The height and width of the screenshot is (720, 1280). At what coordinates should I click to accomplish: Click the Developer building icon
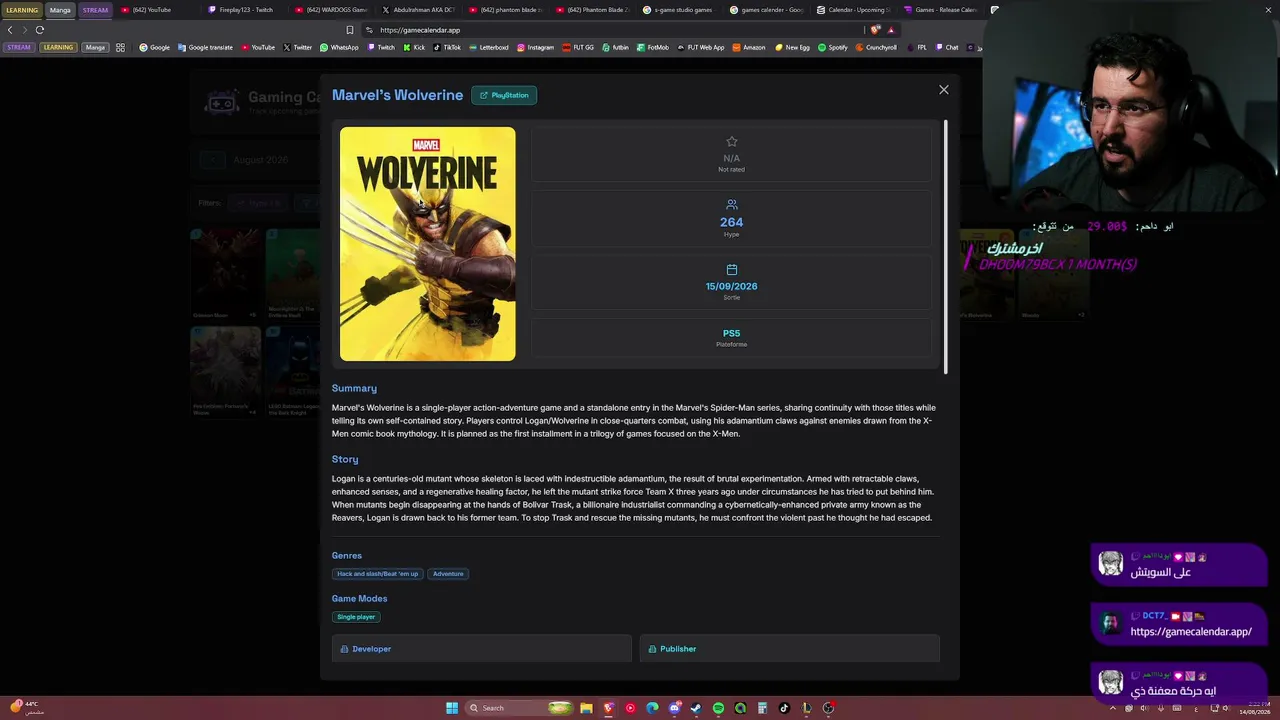344,649
